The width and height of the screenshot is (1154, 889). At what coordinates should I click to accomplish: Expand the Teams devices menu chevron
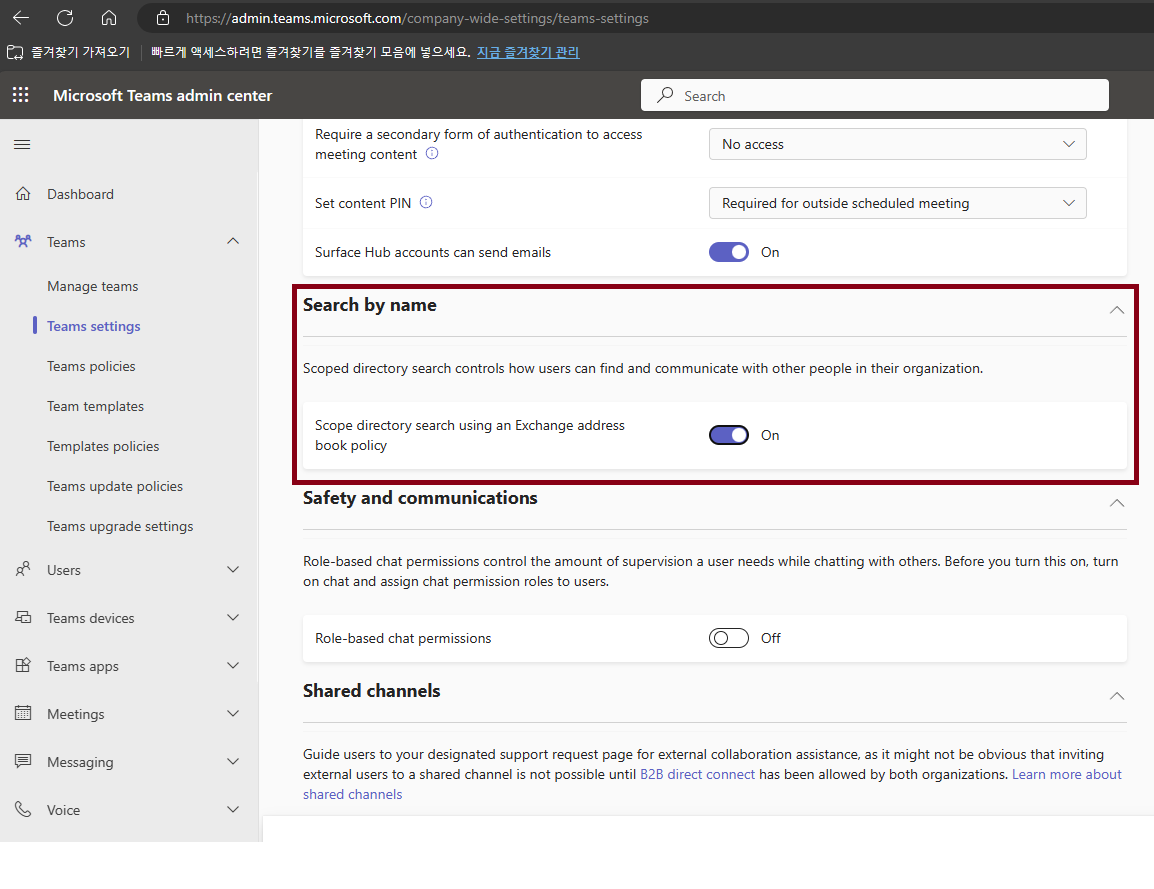233,617
